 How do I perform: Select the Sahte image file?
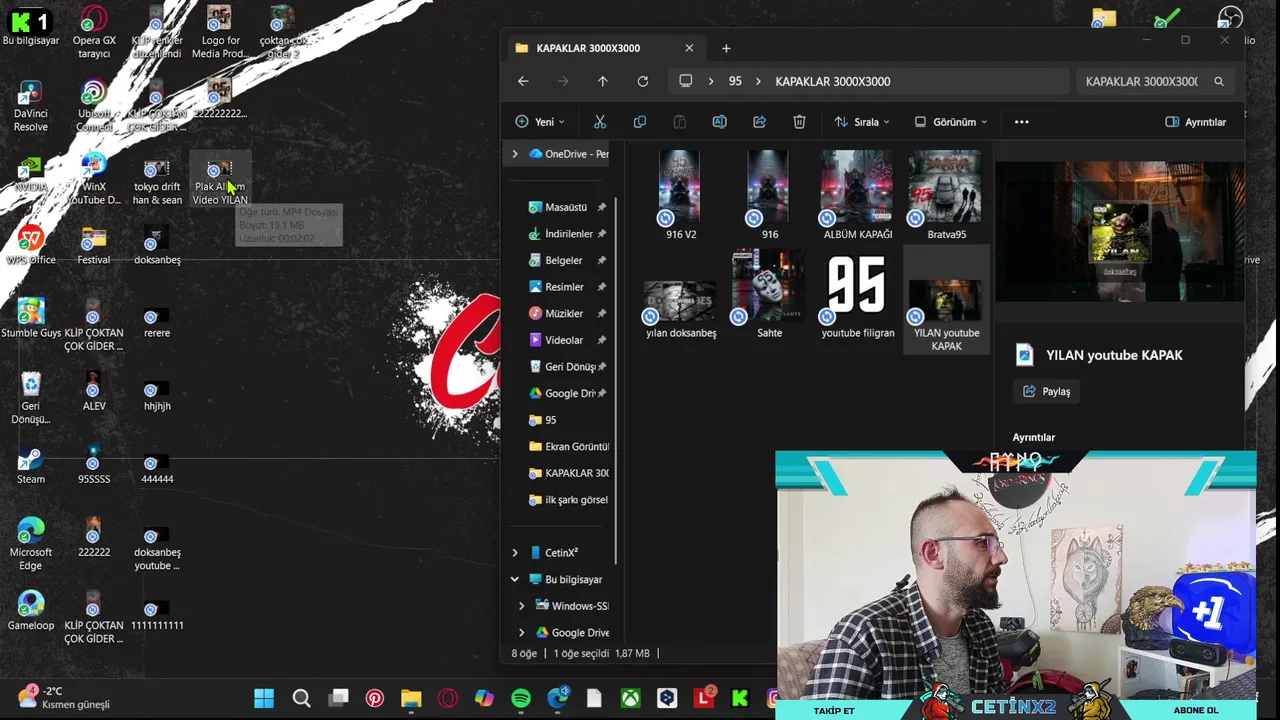click(x=768, y=295)
